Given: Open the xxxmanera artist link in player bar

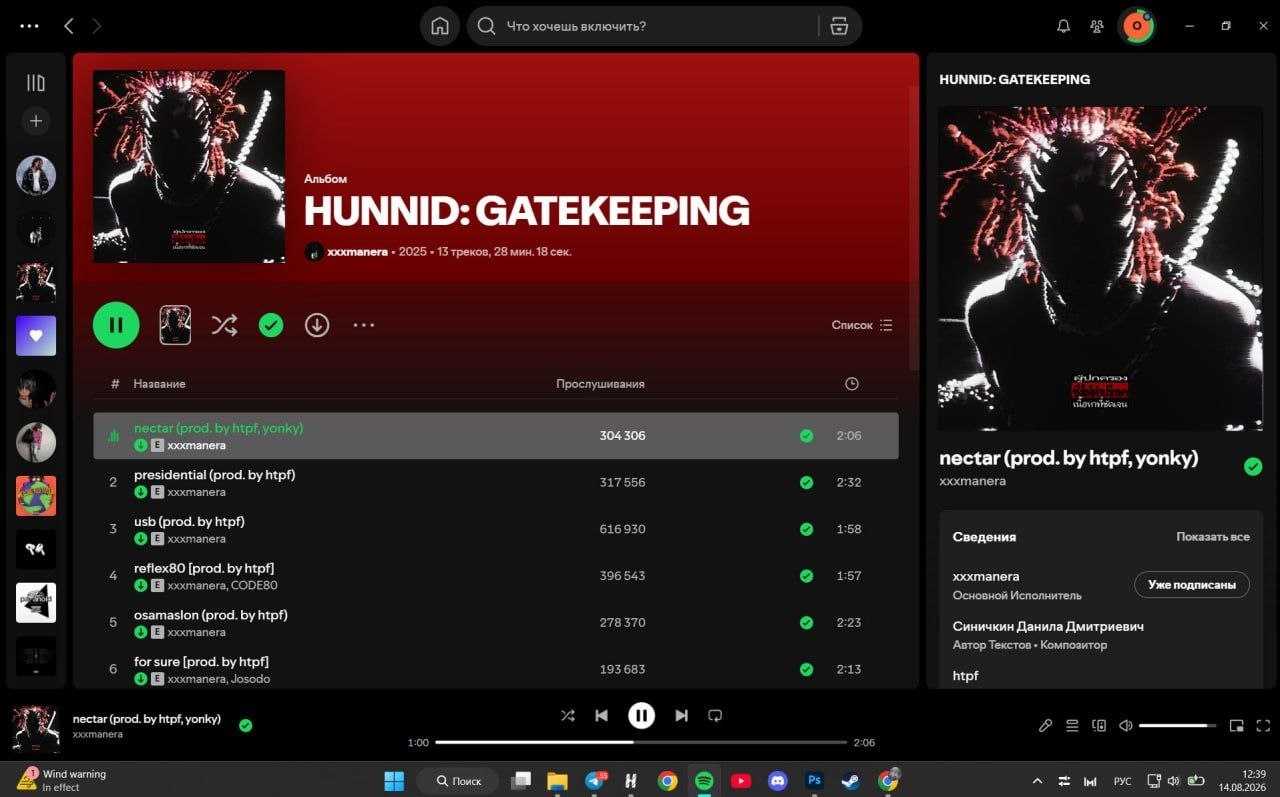Looking at the screenshot, I should point(98,734).
